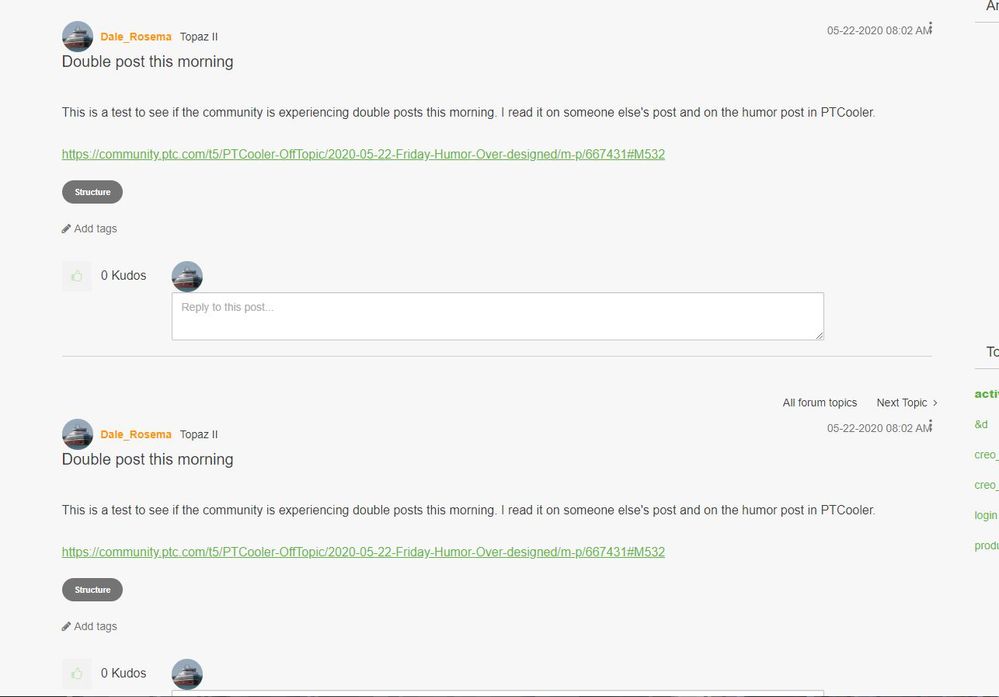Open the 0 Kudos count on first post

(x=123, y=276)
